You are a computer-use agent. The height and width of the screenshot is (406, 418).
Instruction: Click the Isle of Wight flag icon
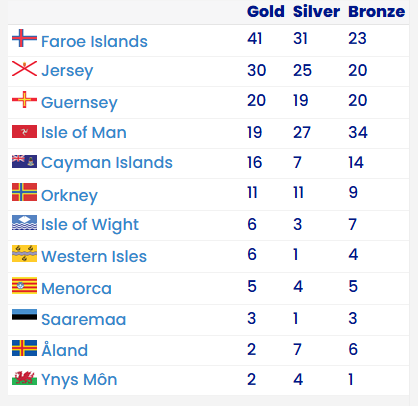click(x=24, y=223)
